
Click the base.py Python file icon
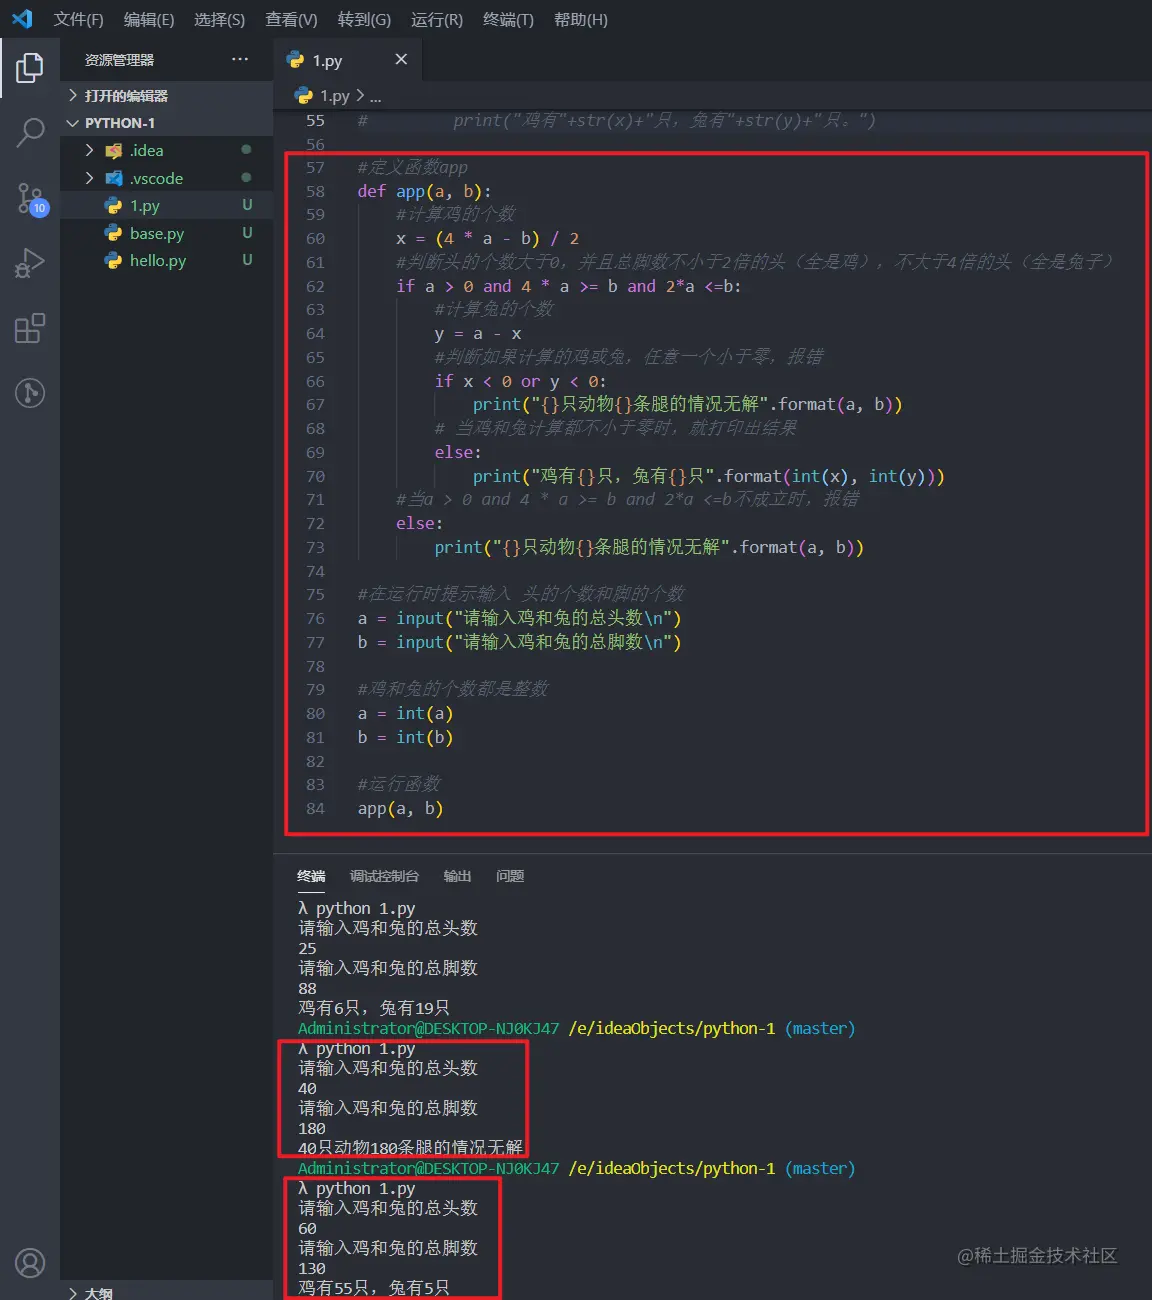[x=113, y=233]
